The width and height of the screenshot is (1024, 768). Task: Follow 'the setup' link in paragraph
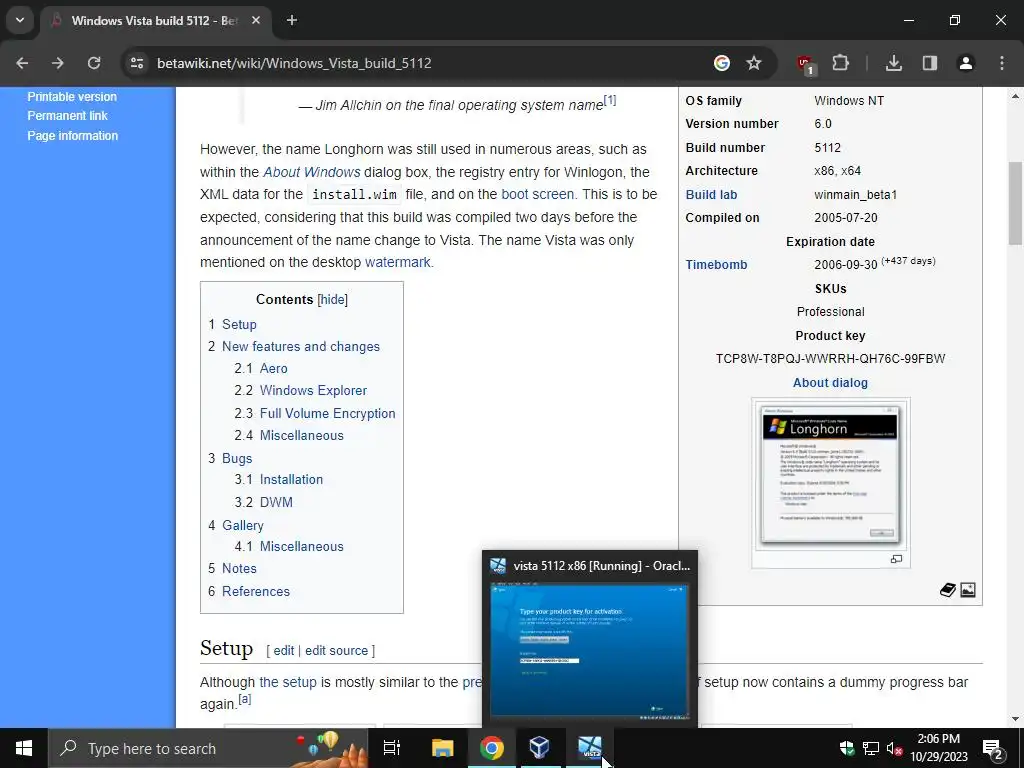click(288, 682)
